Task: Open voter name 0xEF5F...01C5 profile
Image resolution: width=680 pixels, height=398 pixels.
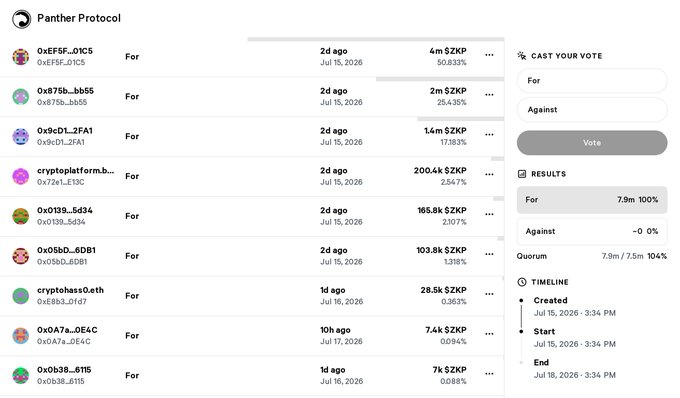Action: coord(65,51)
